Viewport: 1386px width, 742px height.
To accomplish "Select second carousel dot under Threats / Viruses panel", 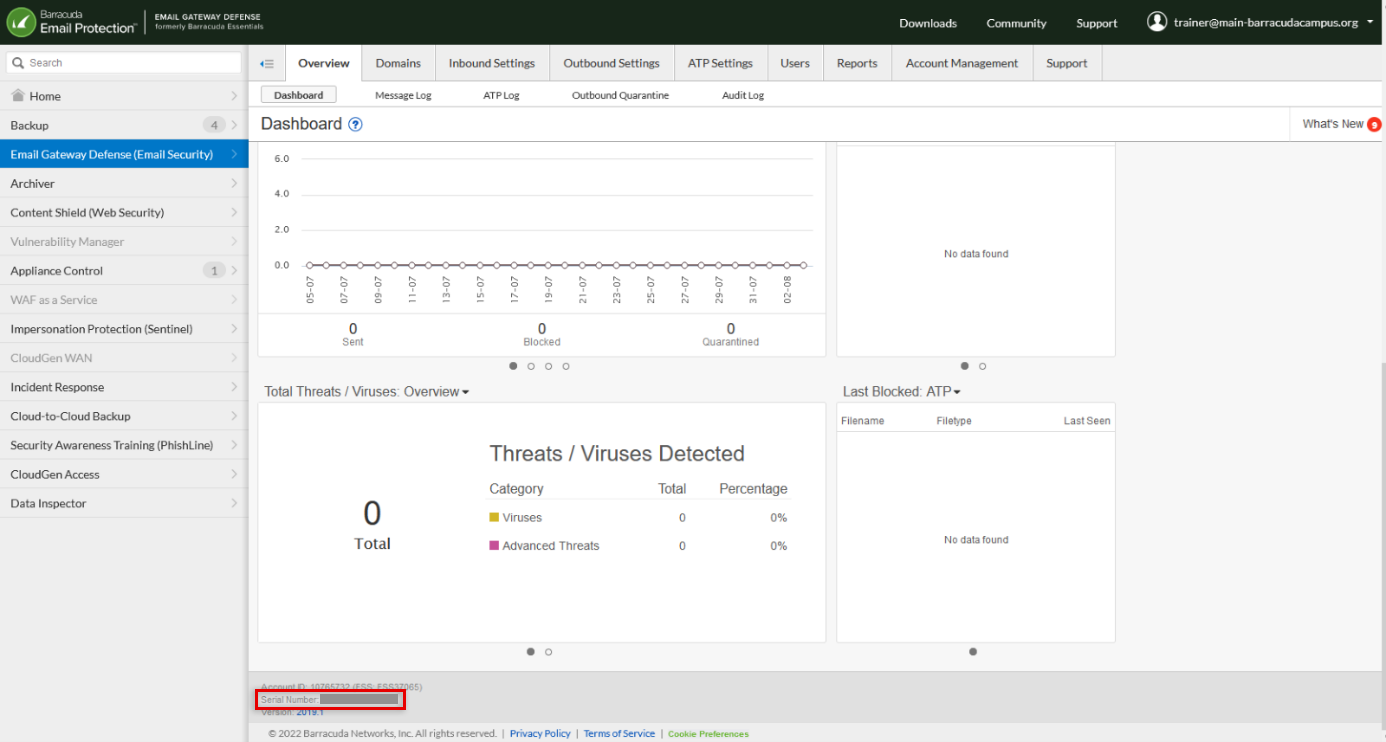I will click(x=549, y=652).
